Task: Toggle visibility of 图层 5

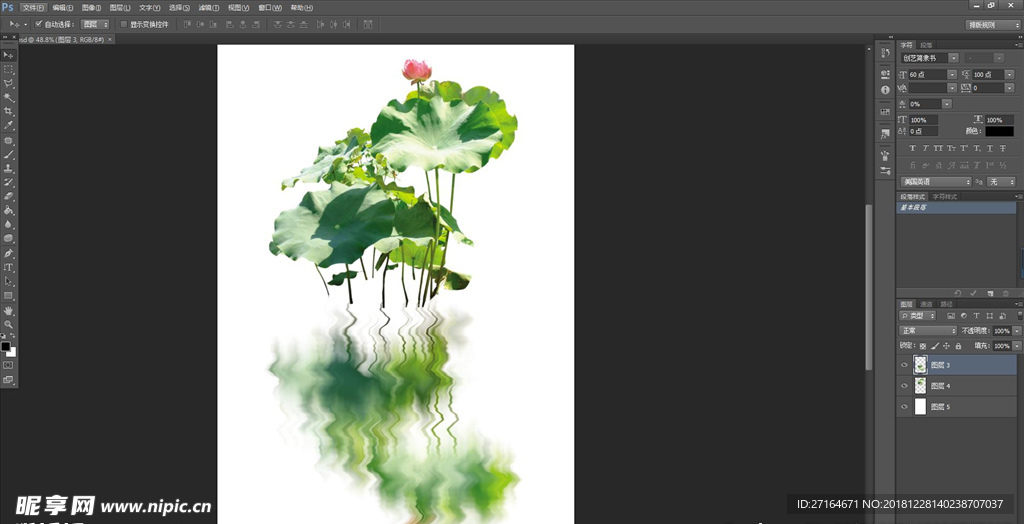Action: tap(904, 407)
